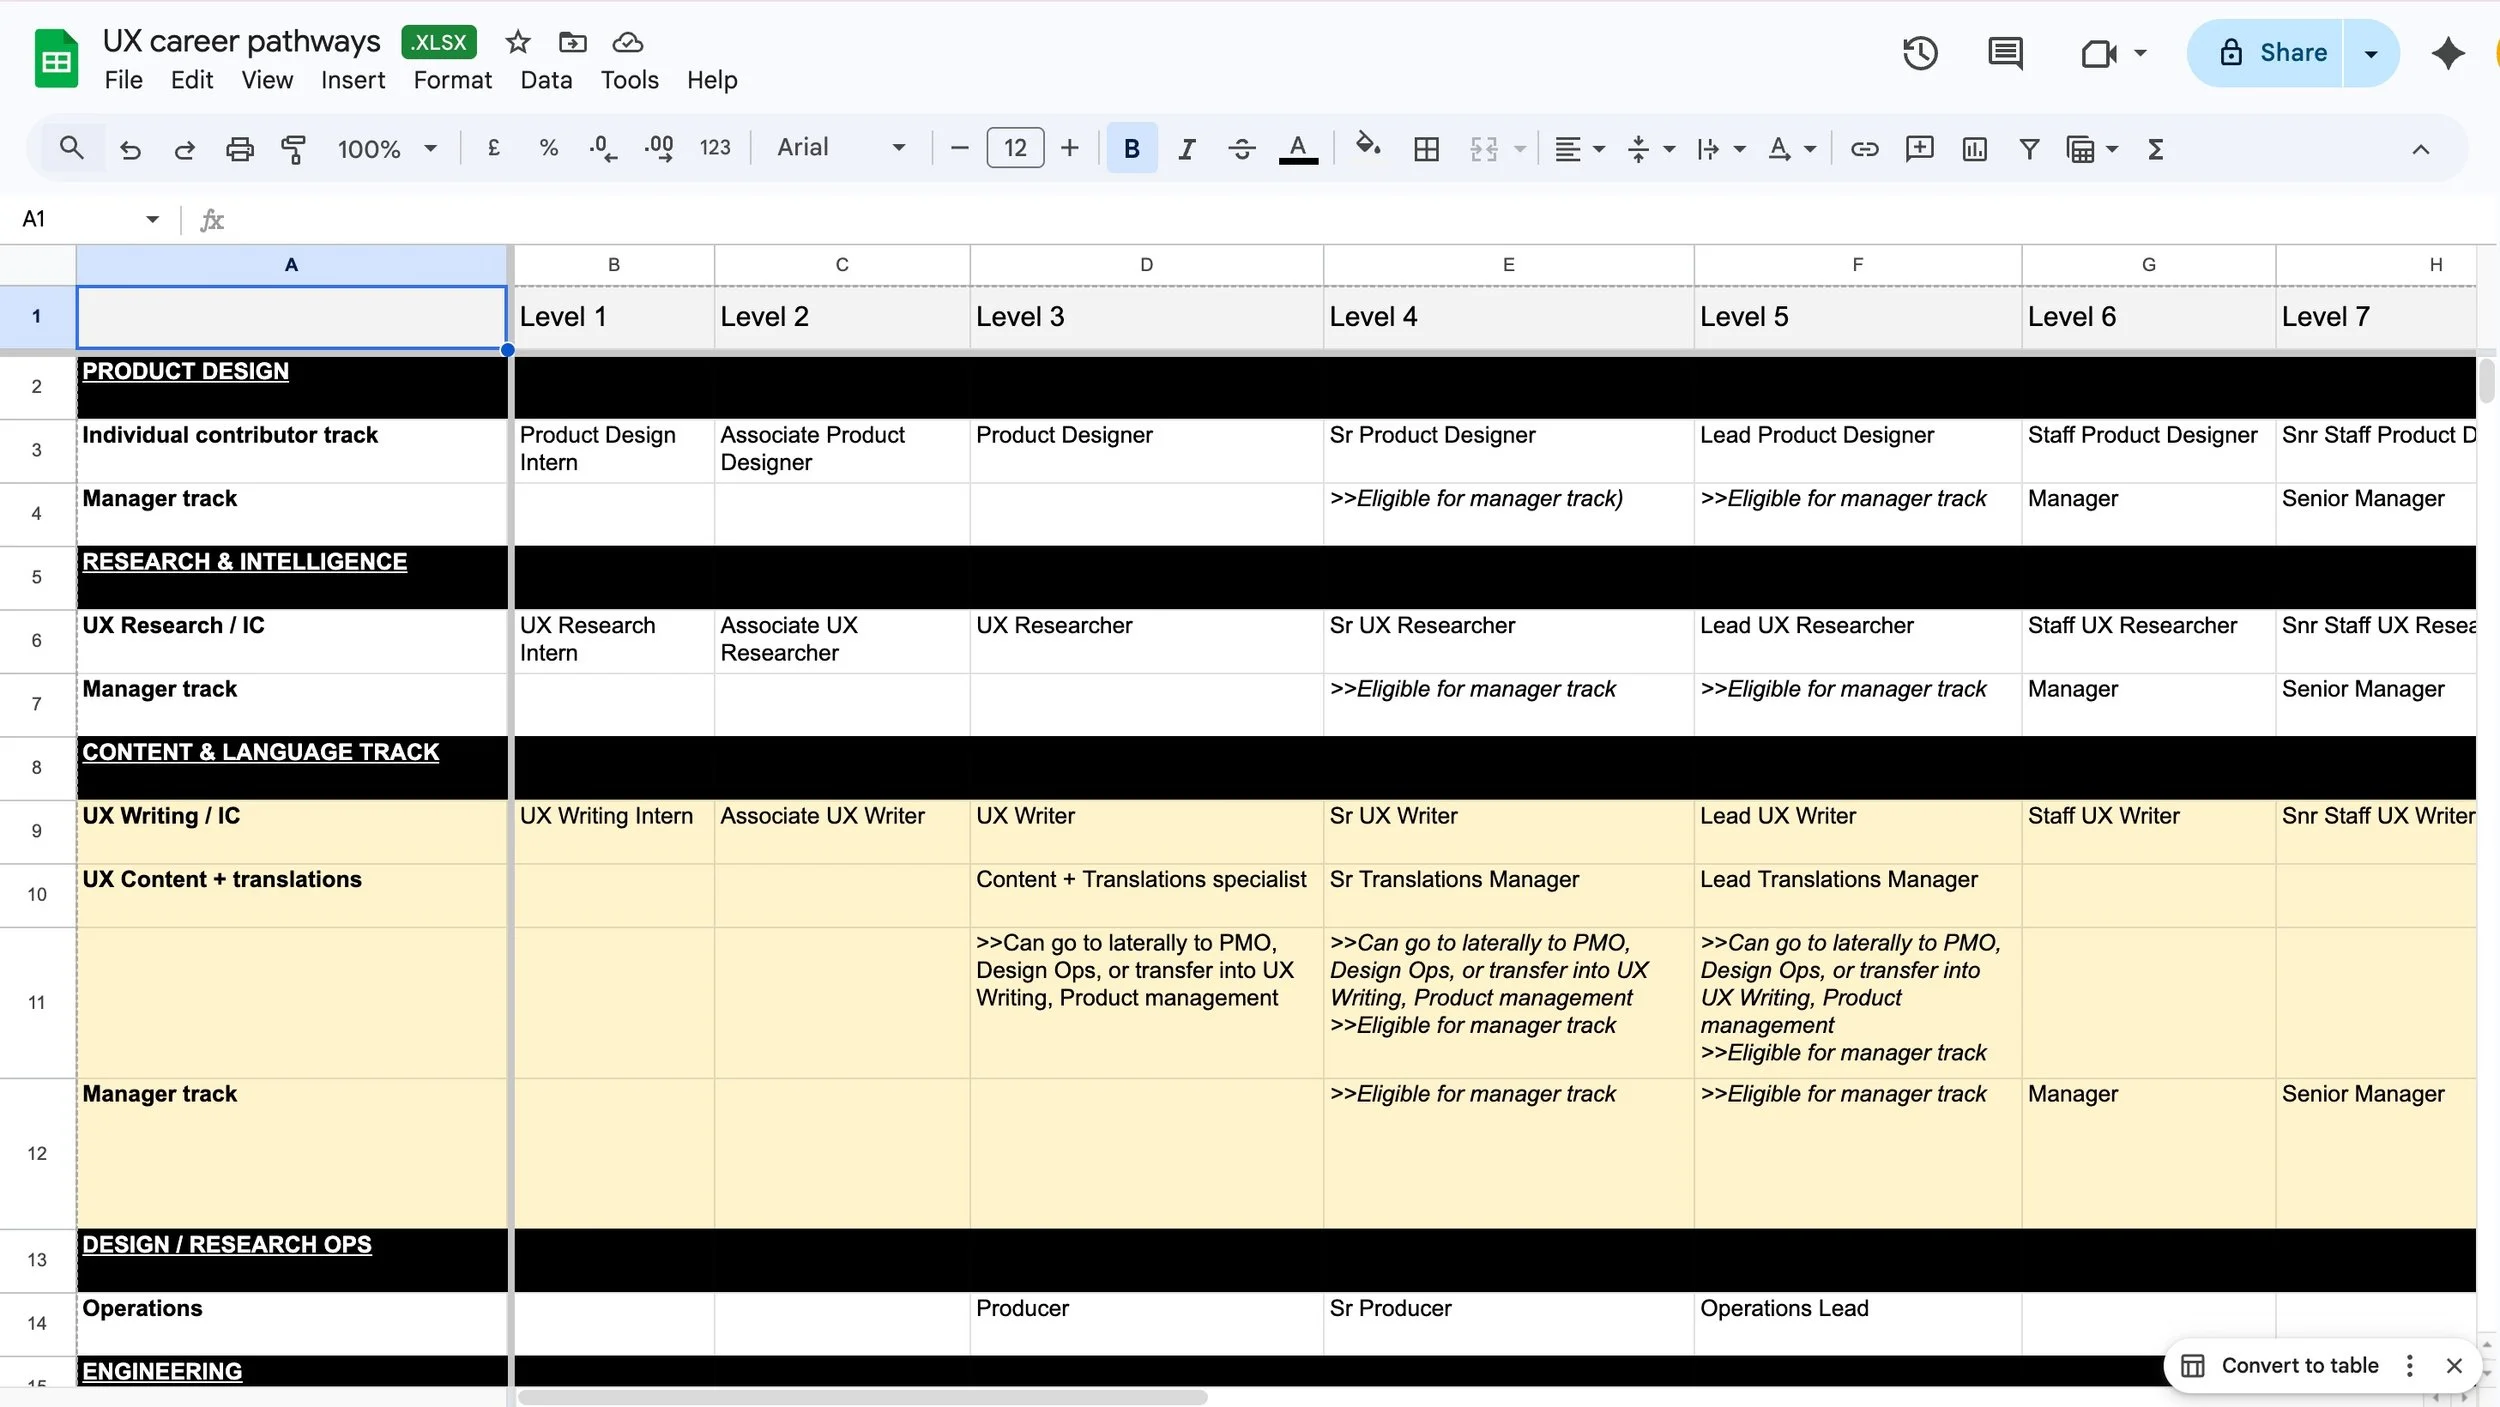Click Convert to table button
Viewport: 2500px width, 1407px height.
(x=2284, y=1365)
